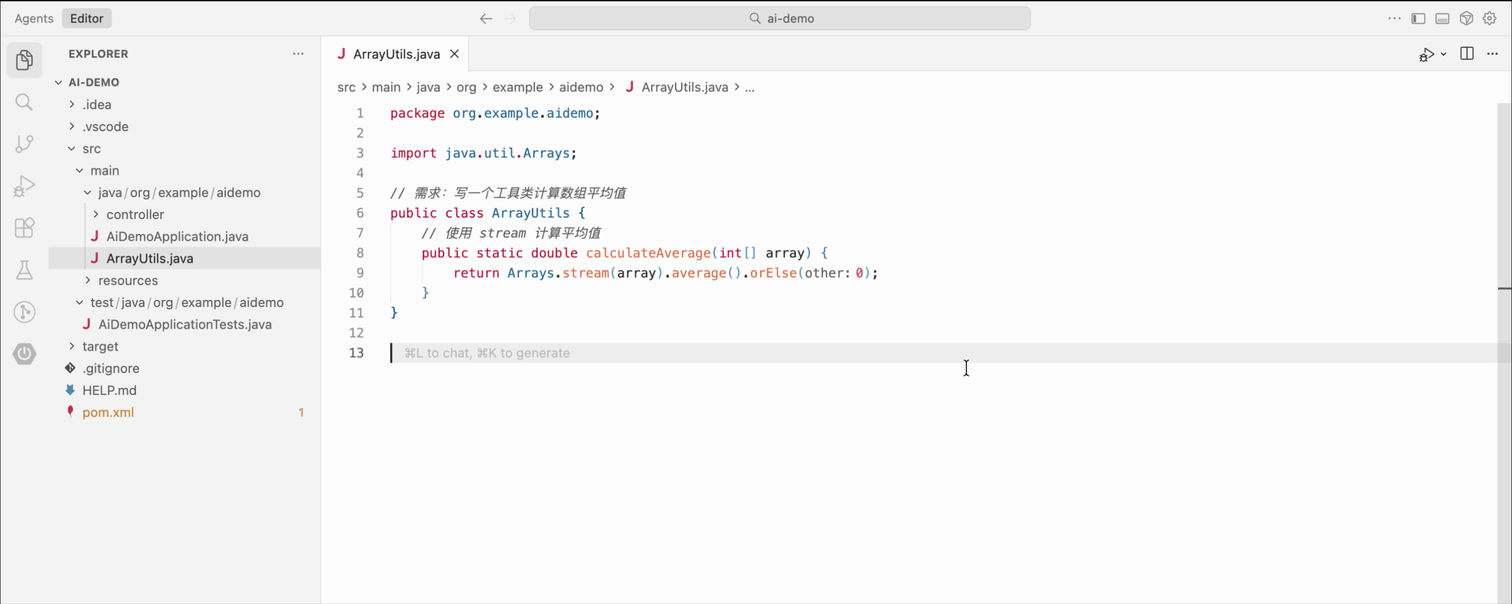Open the Source Control branch icon
This screenshot has width=1512, height=604.
[x=24, y=144]
